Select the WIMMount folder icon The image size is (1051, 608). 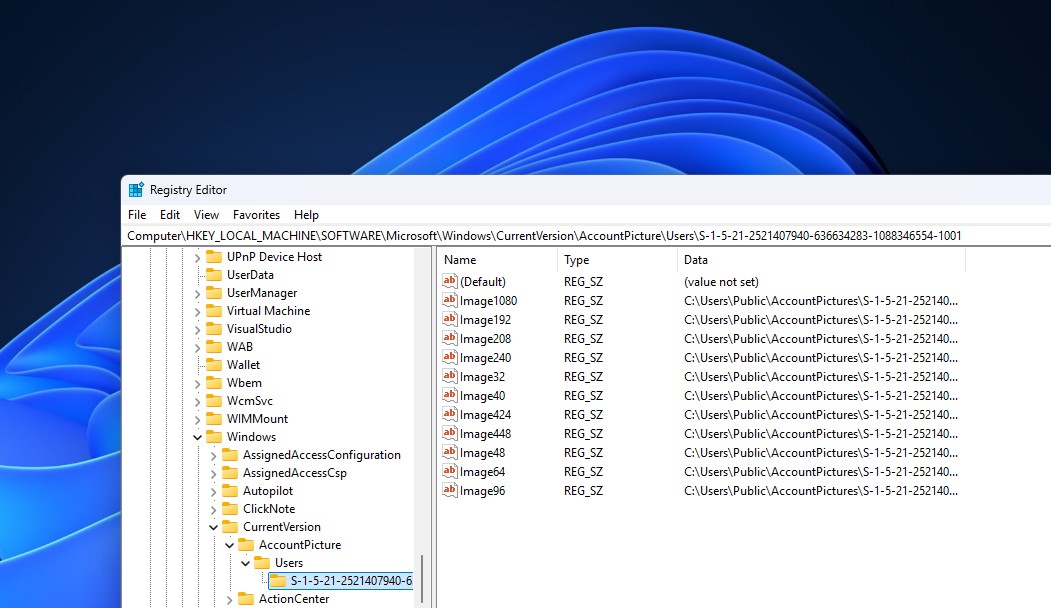click(214, 419)
